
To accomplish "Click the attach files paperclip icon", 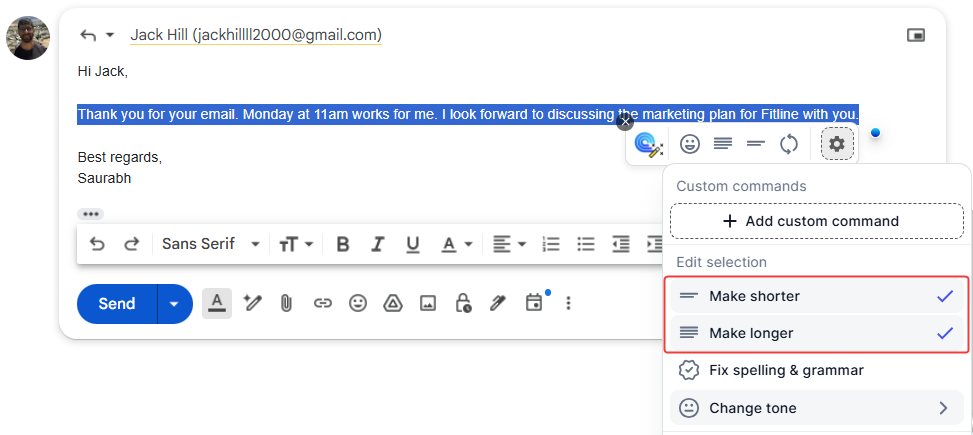I will pos(286,303).
